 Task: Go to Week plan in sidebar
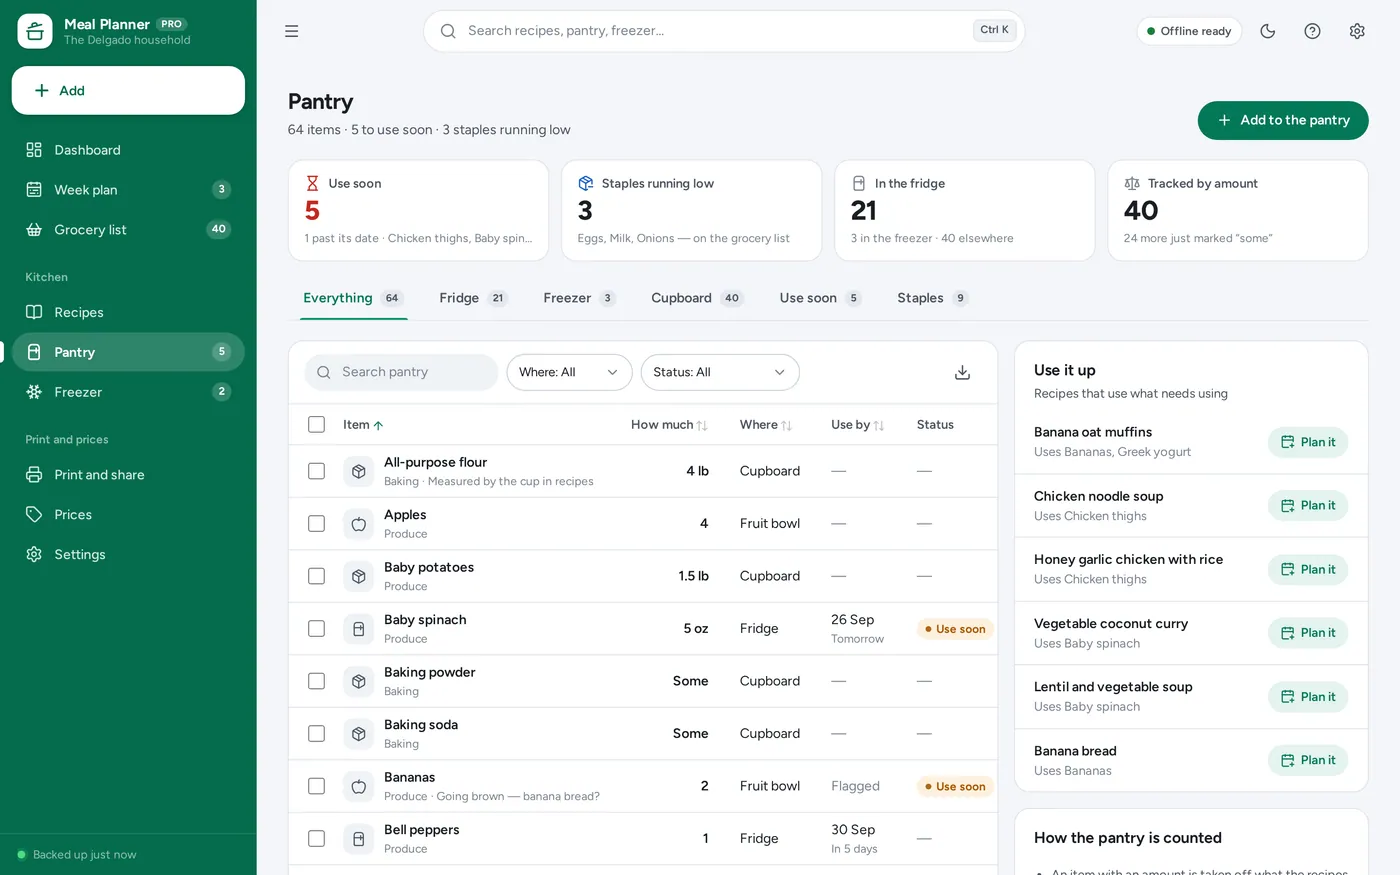128,190
